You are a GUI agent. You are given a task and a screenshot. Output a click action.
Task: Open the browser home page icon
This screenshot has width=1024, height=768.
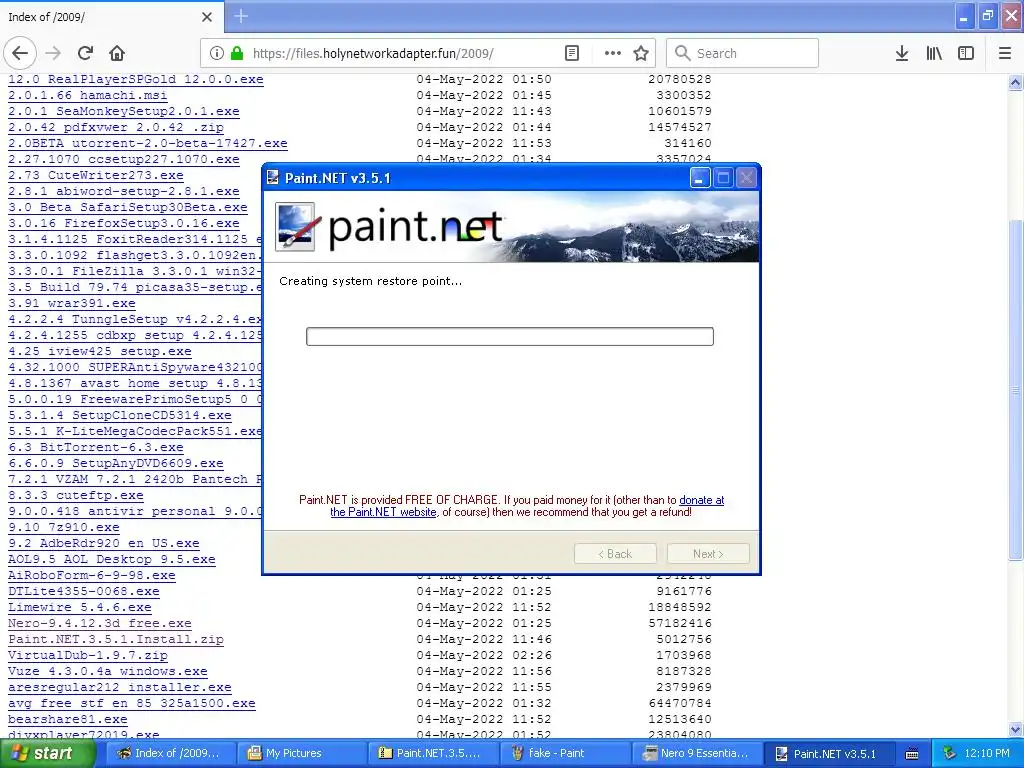pyautogui.click(x=117, y=53)
